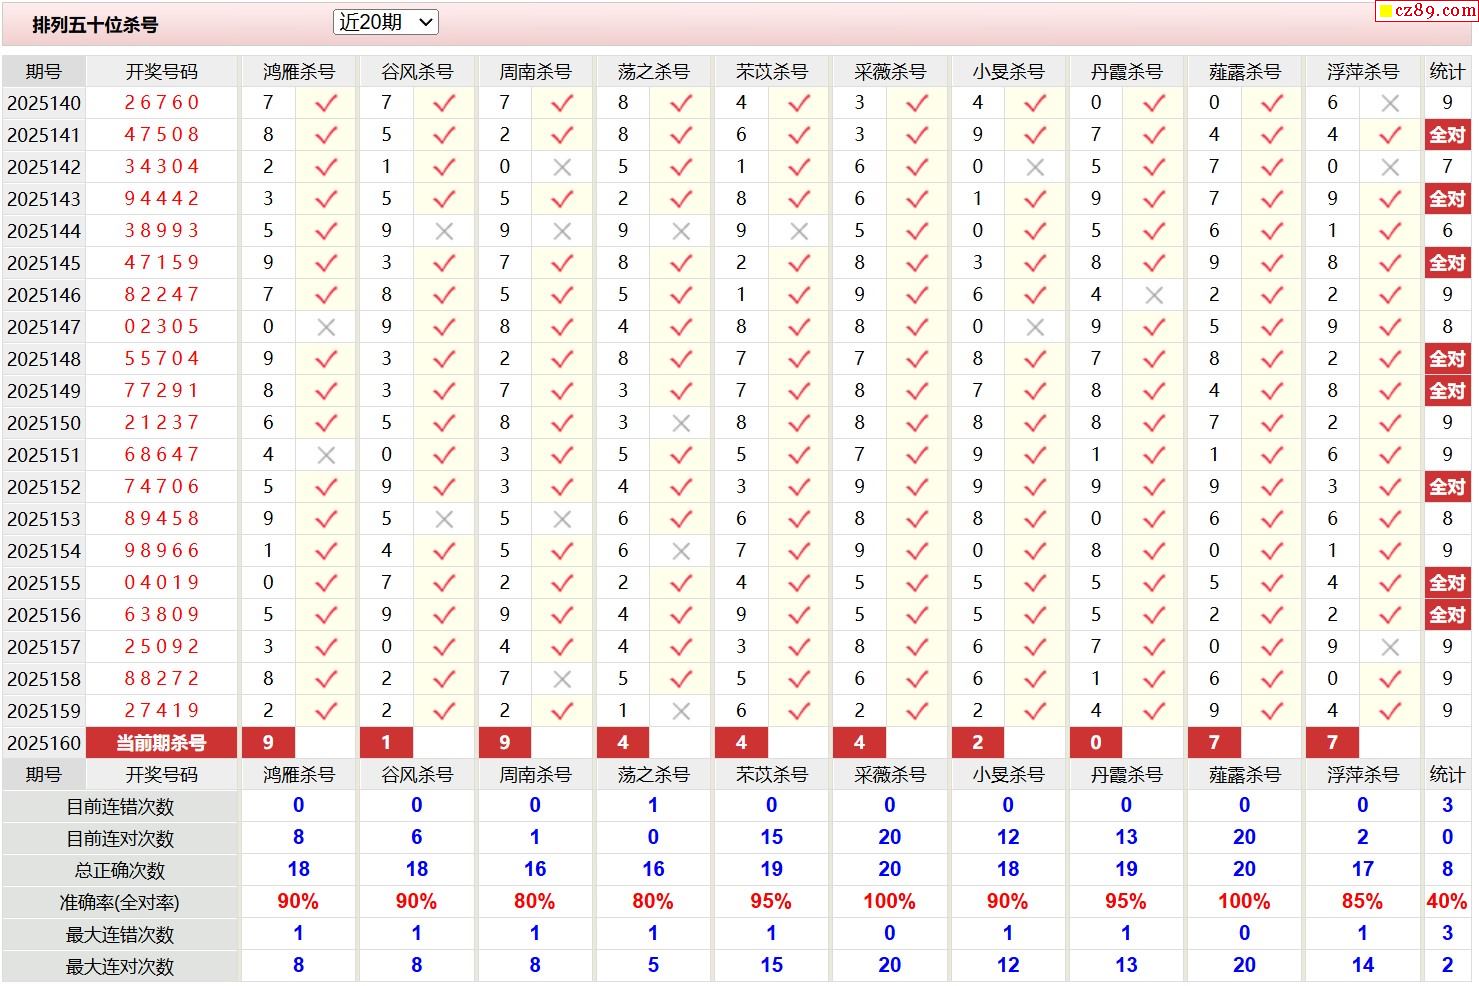Viewport: 1479px width, 986px height.
Task: Click the 目前连对次数 value 15 for 芣苡杀号
Action: point(771,838)
